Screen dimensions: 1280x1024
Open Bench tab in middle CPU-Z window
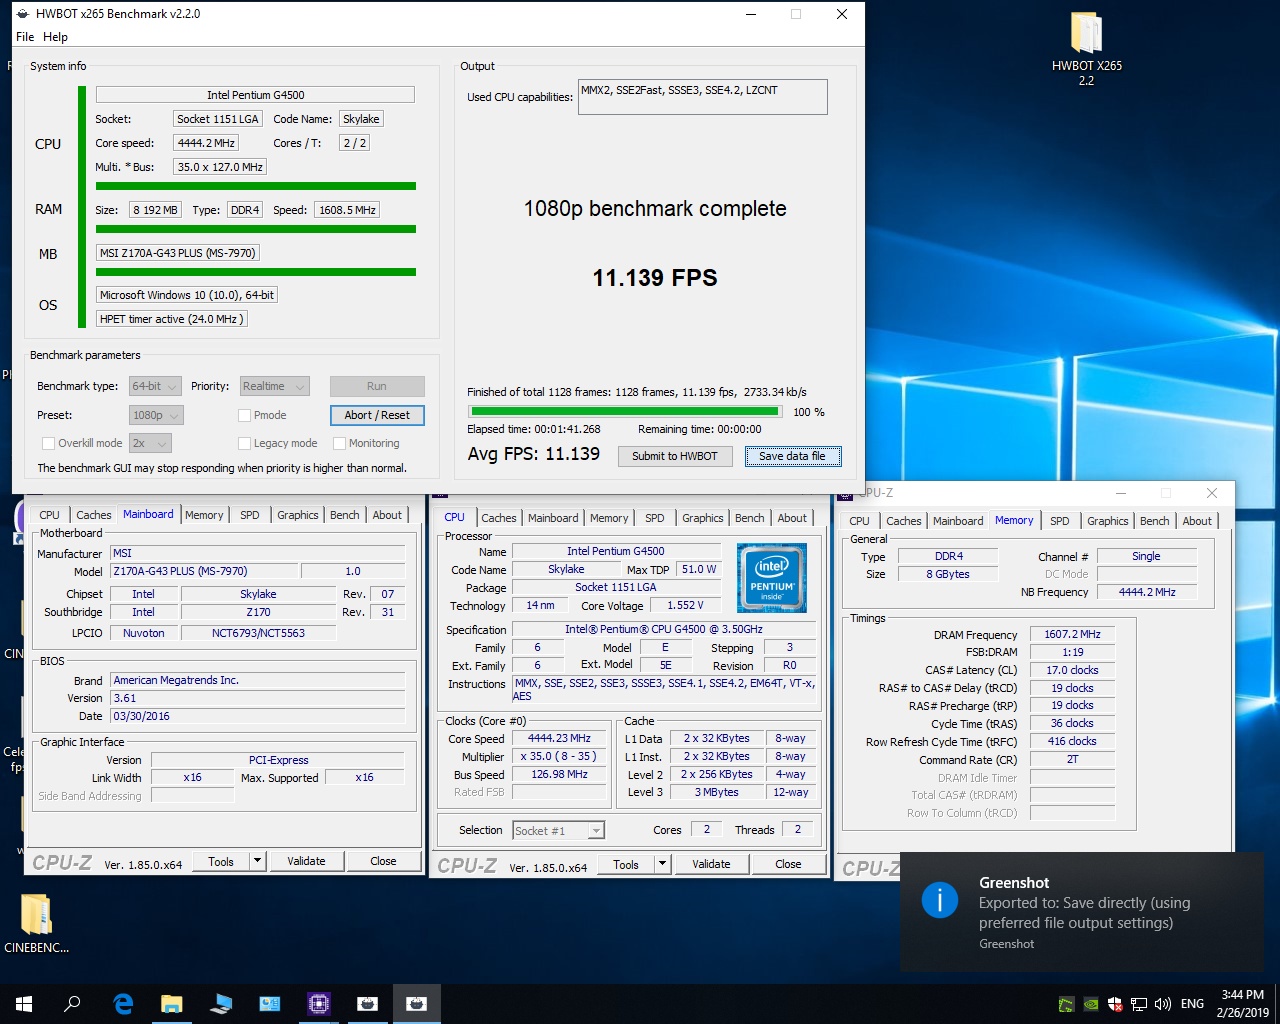pos(749,518)
